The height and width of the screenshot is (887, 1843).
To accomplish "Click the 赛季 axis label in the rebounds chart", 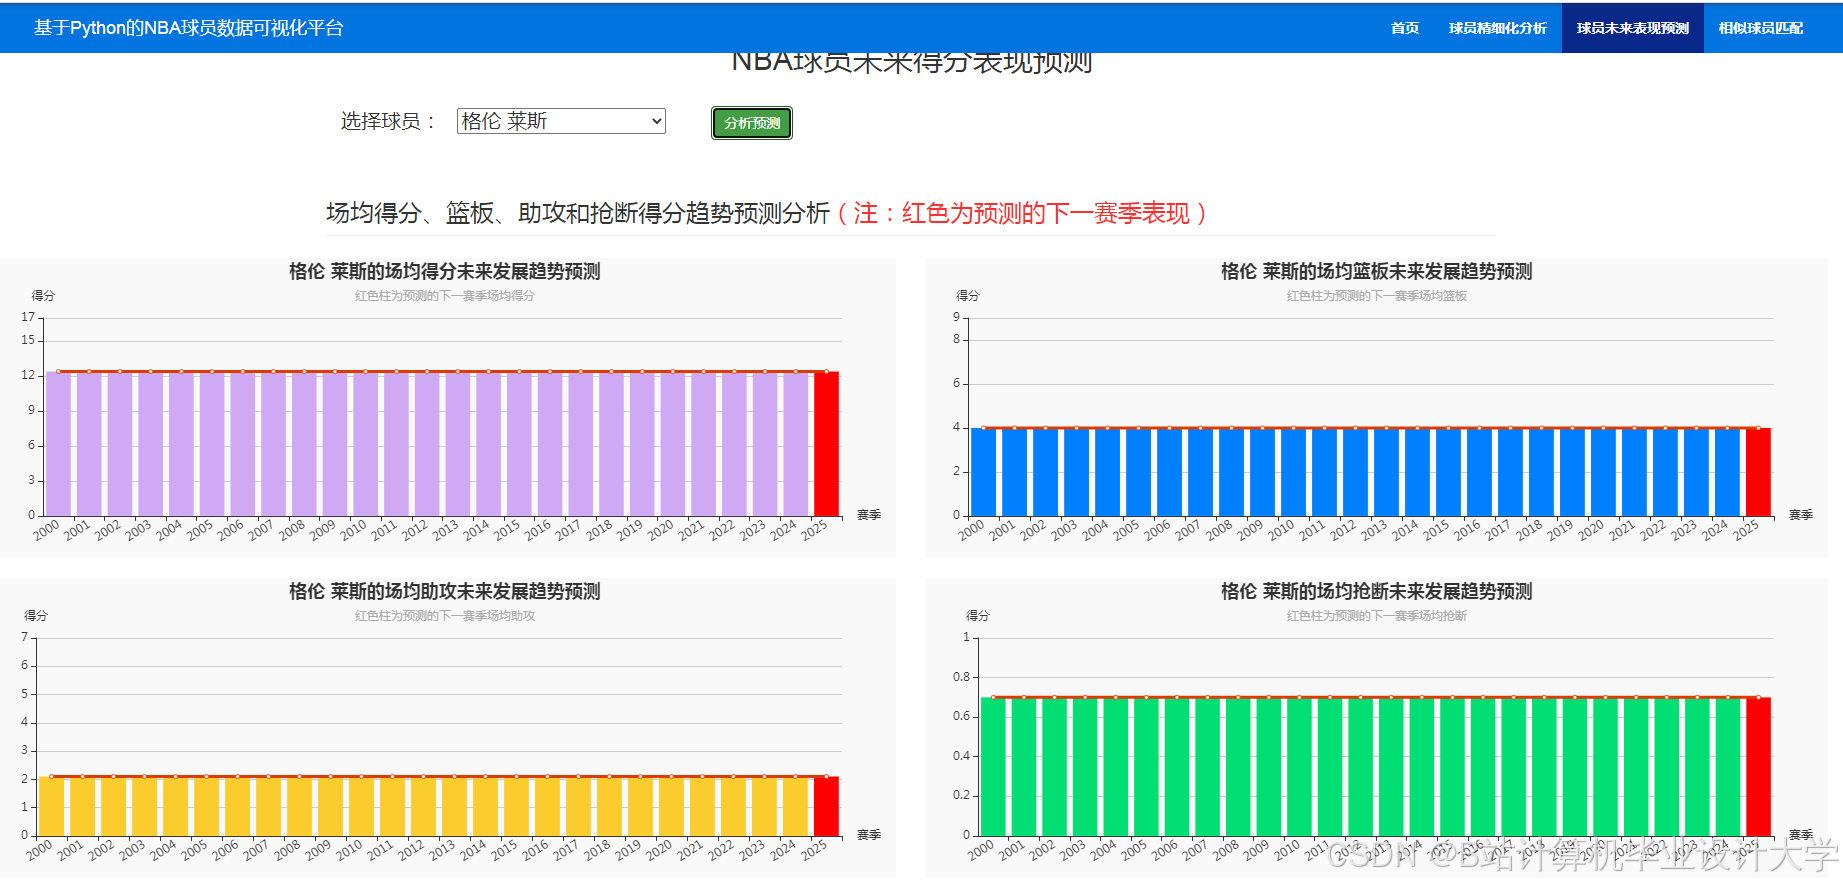I will (1801, 515).
